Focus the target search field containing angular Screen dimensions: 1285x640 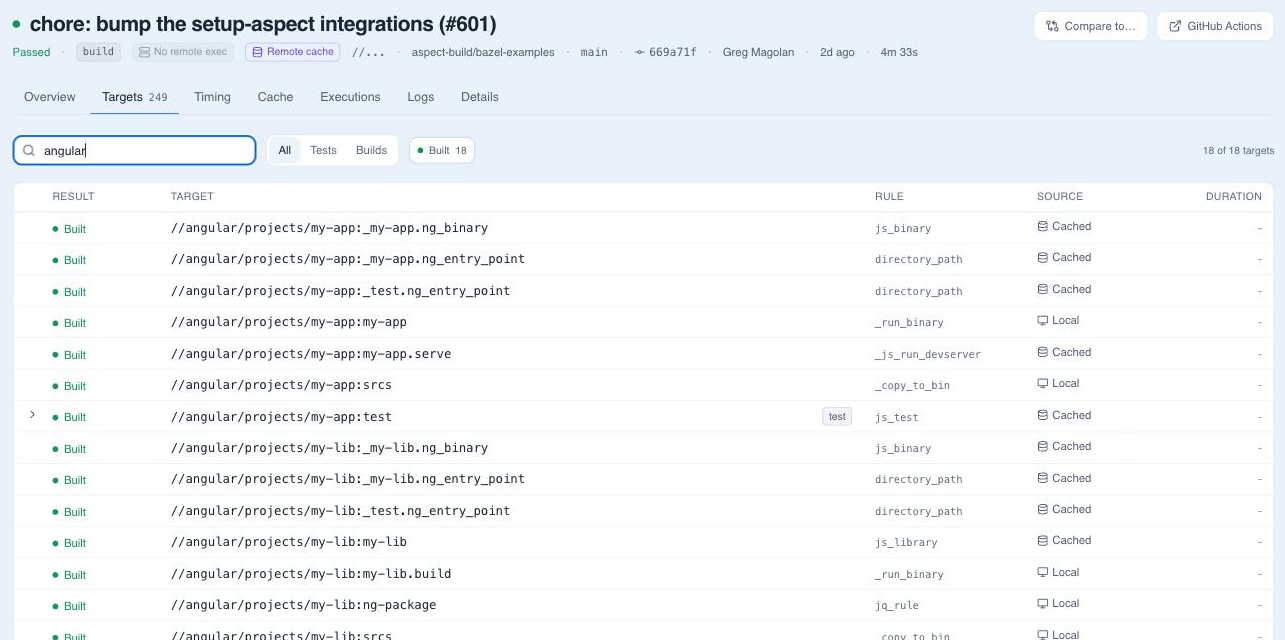point(135,150)
